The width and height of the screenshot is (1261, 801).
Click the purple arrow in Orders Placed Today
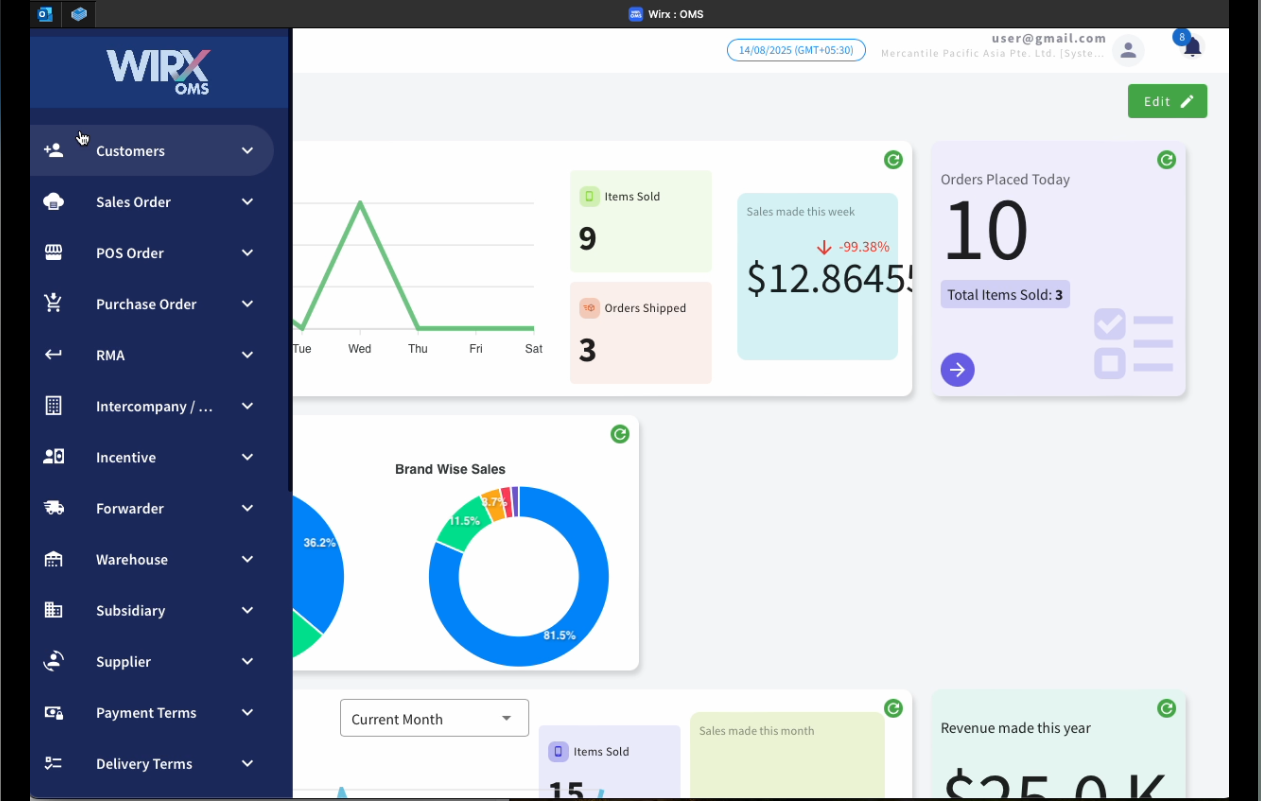pos(957,370)
